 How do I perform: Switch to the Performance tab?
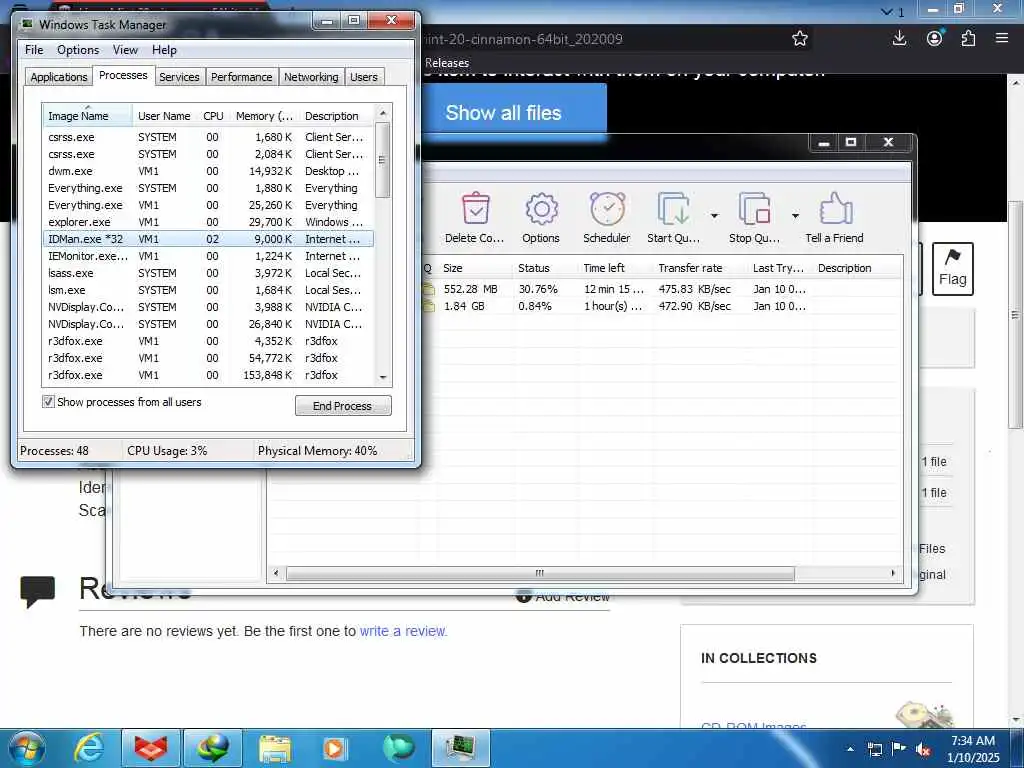pos(242,77)
